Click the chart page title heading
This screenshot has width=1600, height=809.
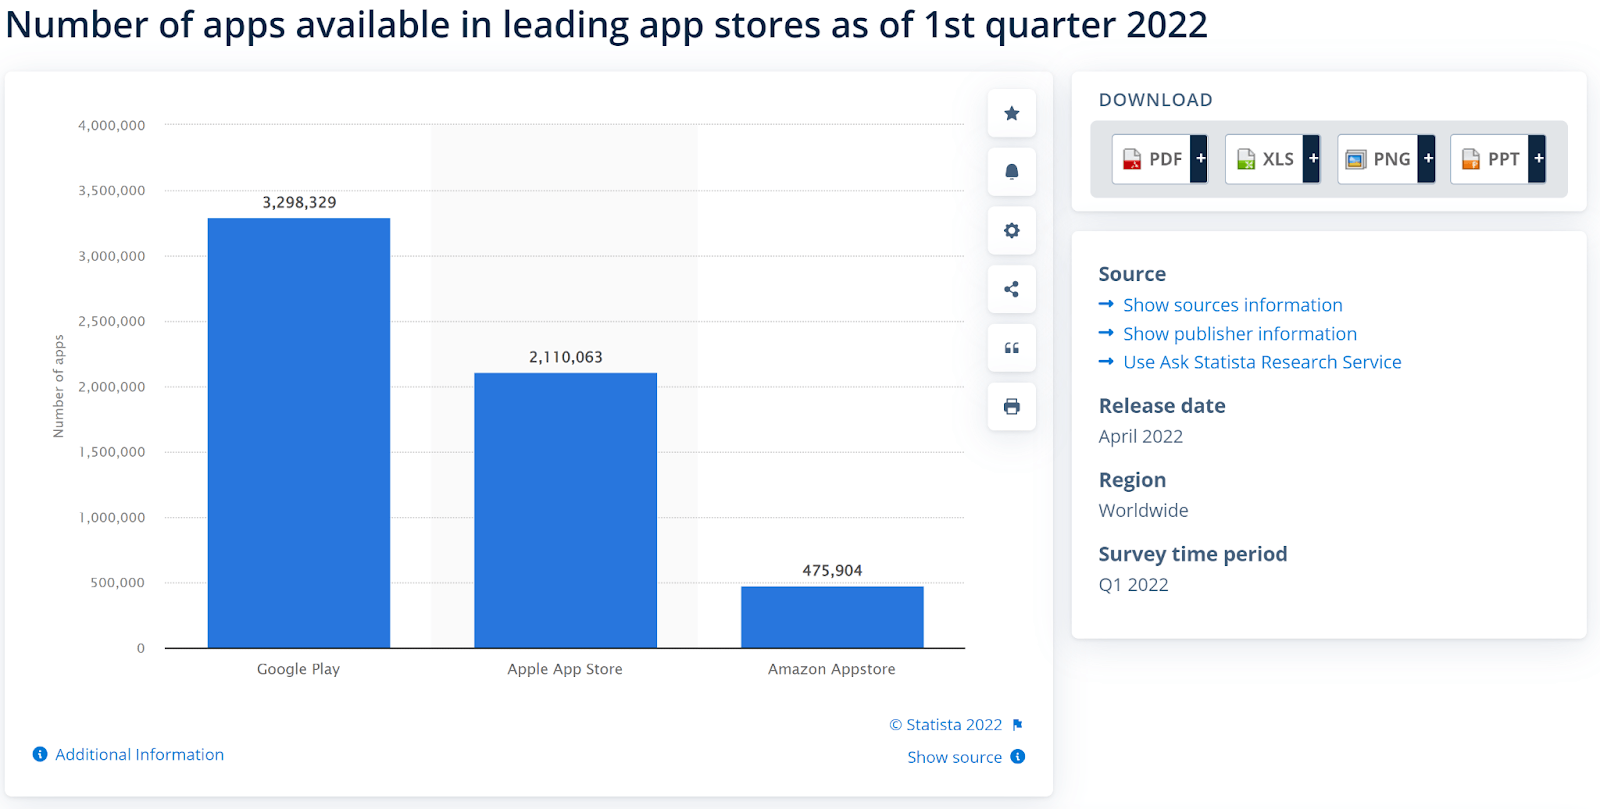point(606,24)
